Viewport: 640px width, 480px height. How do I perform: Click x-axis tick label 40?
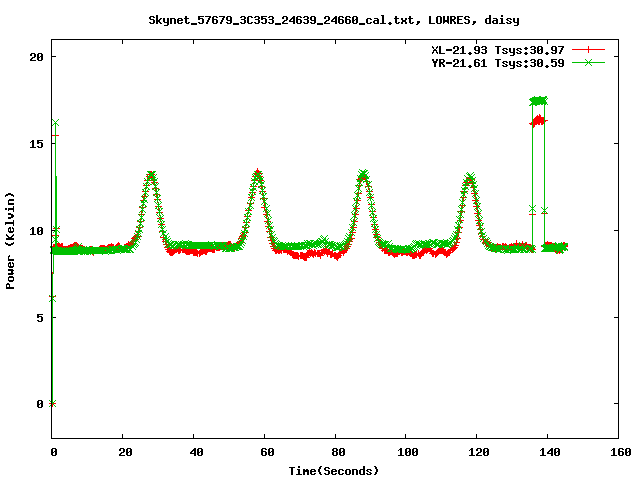[196, 452]
